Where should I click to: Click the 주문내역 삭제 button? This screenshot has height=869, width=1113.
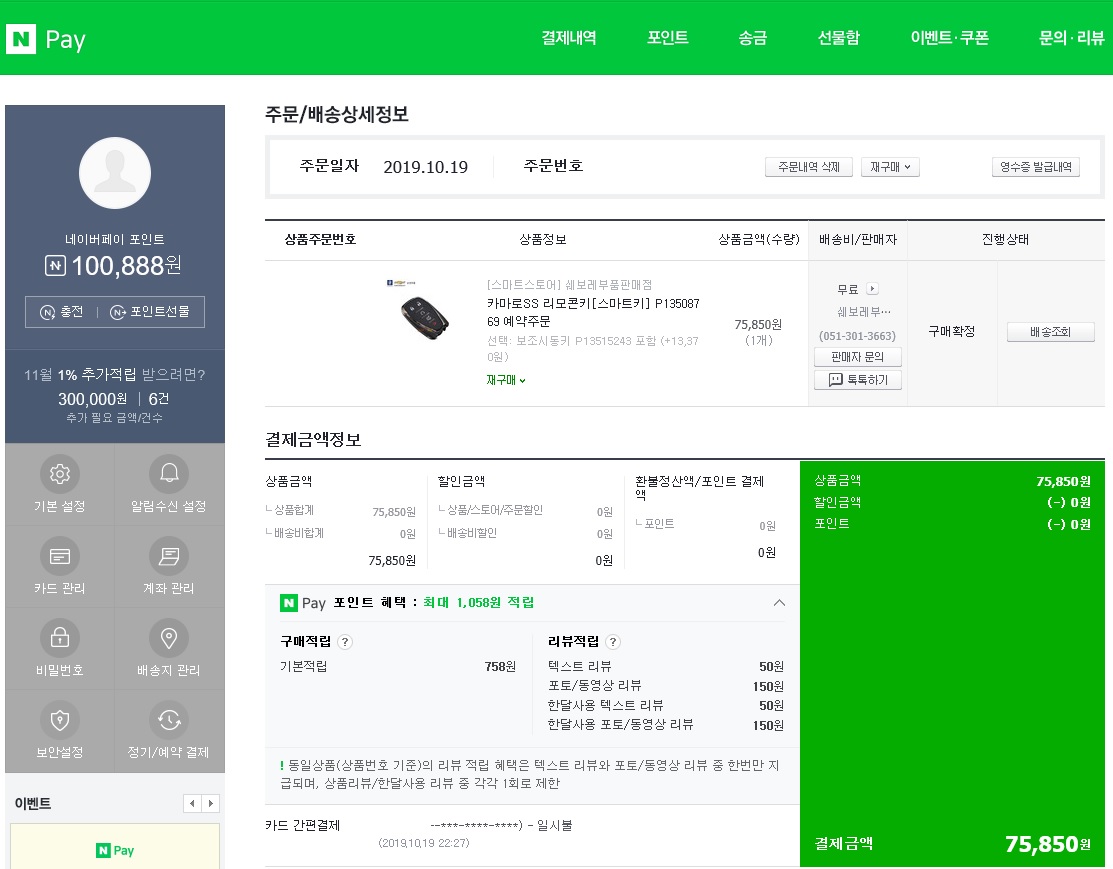tap(808, 167)
